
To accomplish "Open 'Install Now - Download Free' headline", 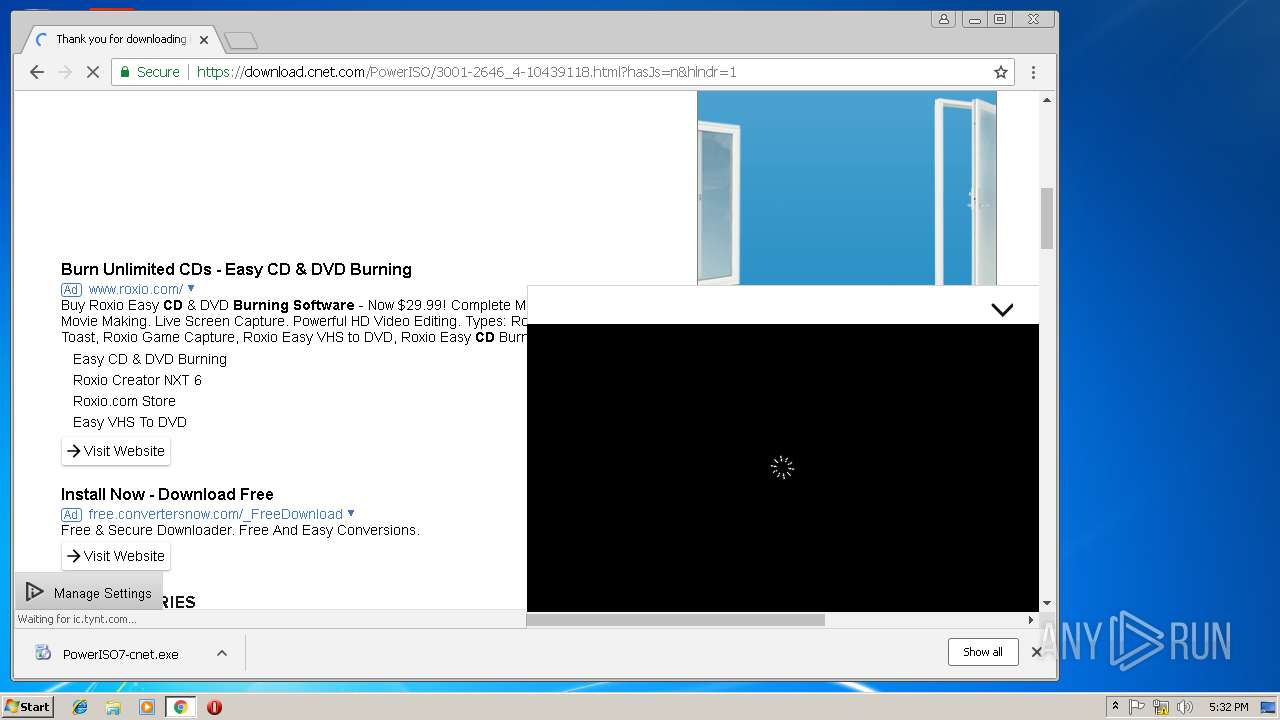I will point(167,494).
